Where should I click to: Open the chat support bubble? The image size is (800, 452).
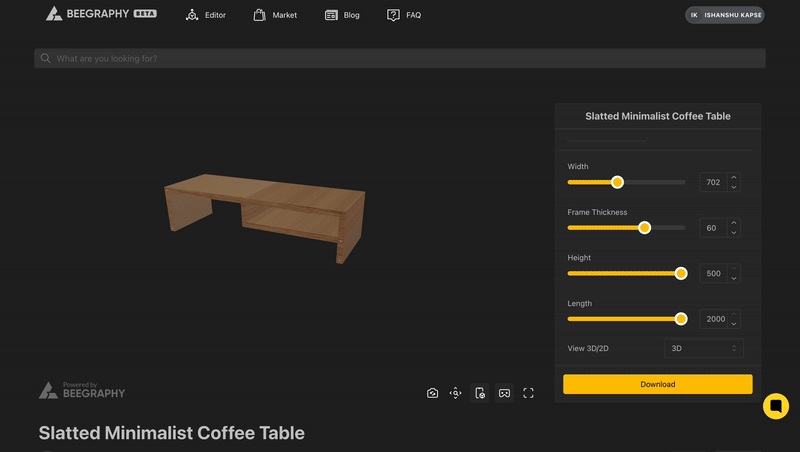click(x=776, y=406)
